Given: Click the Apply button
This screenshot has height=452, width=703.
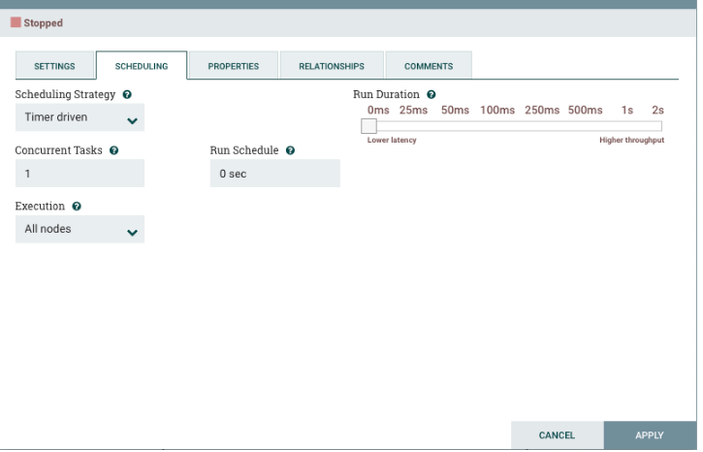Looking at the screenshot, I should point(650,435).
